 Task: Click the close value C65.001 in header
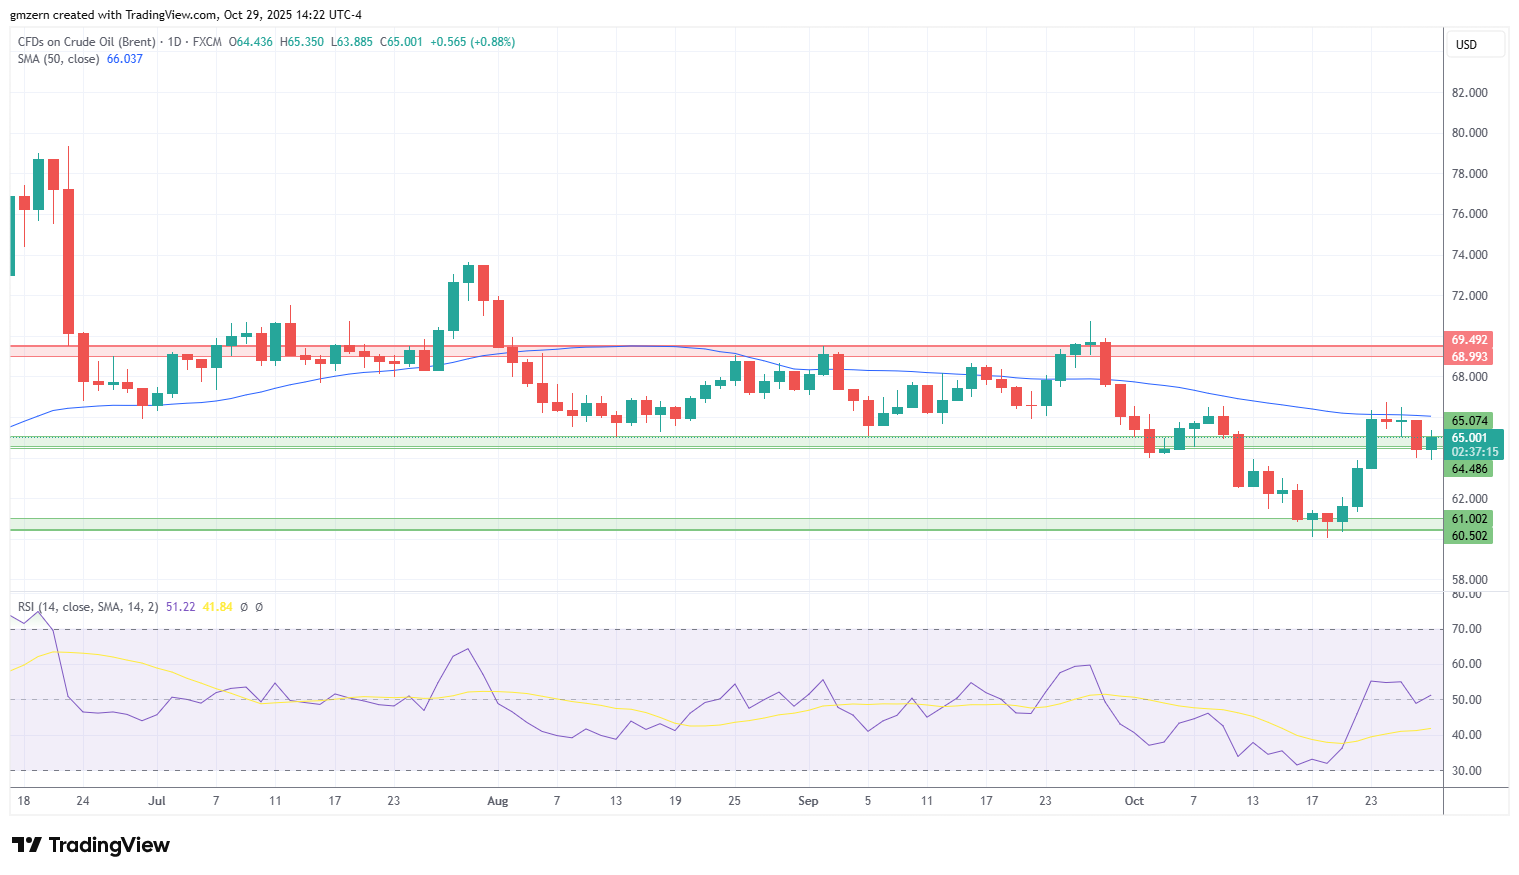[x=401, y=42]
